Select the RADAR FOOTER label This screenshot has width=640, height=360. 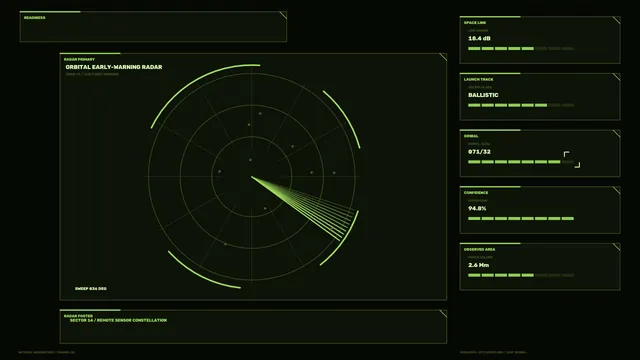[x=78, y=316]
